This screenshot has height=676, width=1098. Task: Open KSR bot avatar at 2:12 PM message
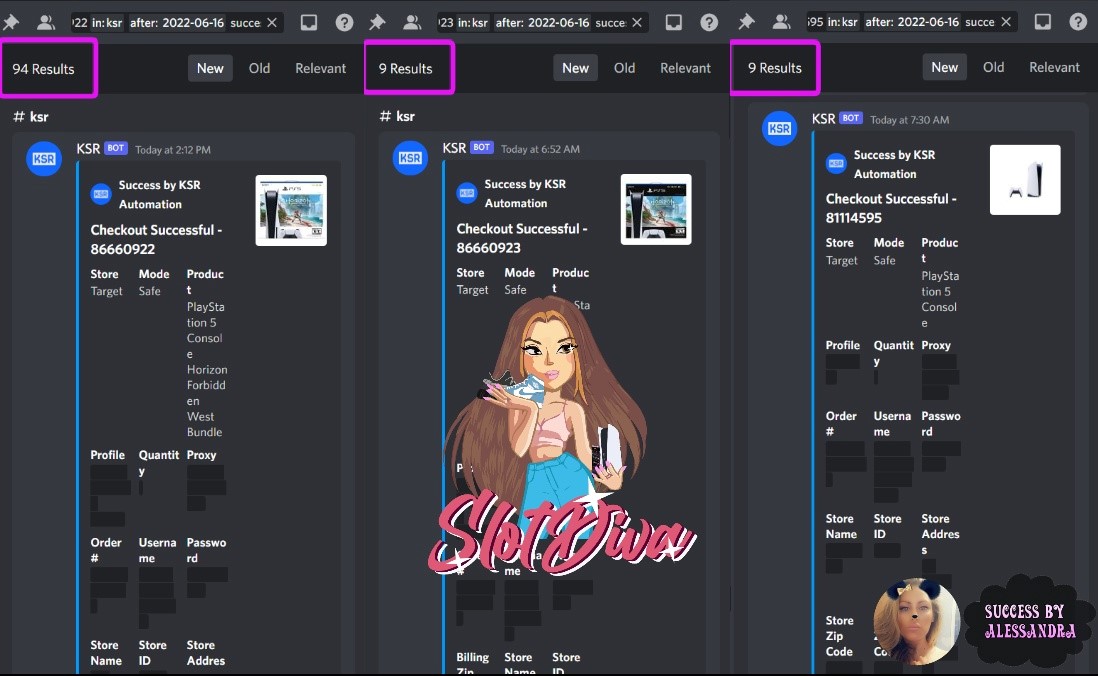pos(44,159)
